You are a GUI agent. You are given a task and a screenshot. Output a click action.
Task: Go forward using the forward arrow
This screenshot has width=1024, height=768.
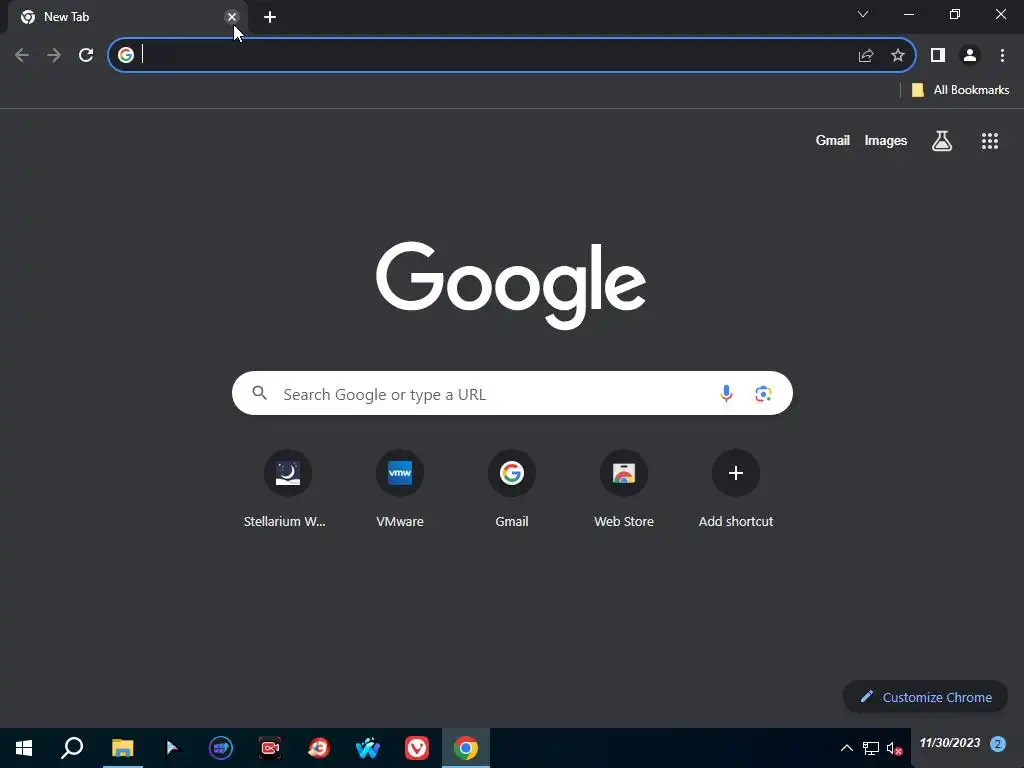pyautogui.click(x=54, y=55)
